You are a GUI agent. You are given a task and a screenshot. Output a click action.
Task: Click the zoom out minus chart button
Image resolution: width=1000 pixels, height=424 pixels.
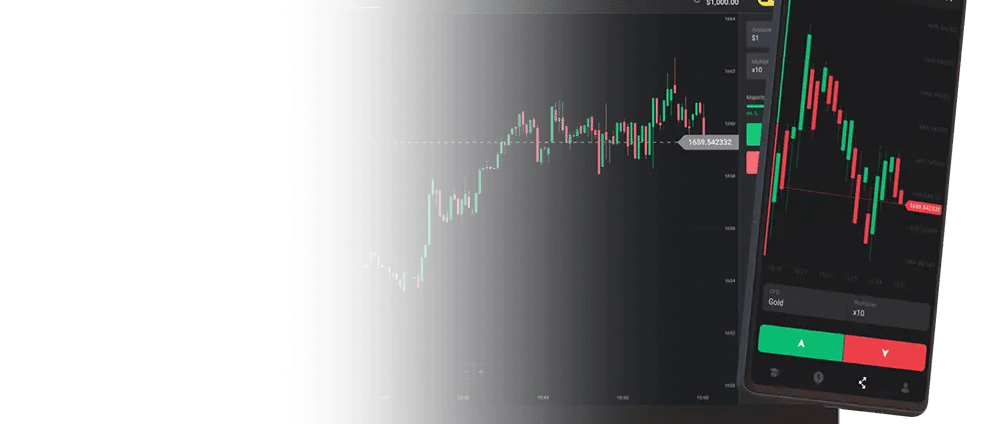467,371
